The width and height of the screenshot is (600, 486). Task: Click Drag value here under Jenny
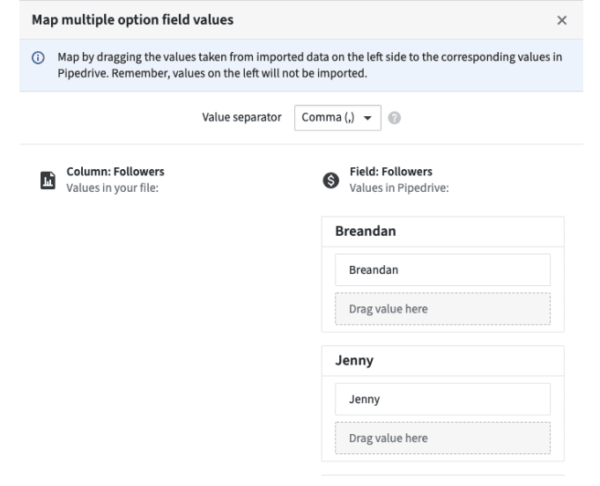point(443,438)
